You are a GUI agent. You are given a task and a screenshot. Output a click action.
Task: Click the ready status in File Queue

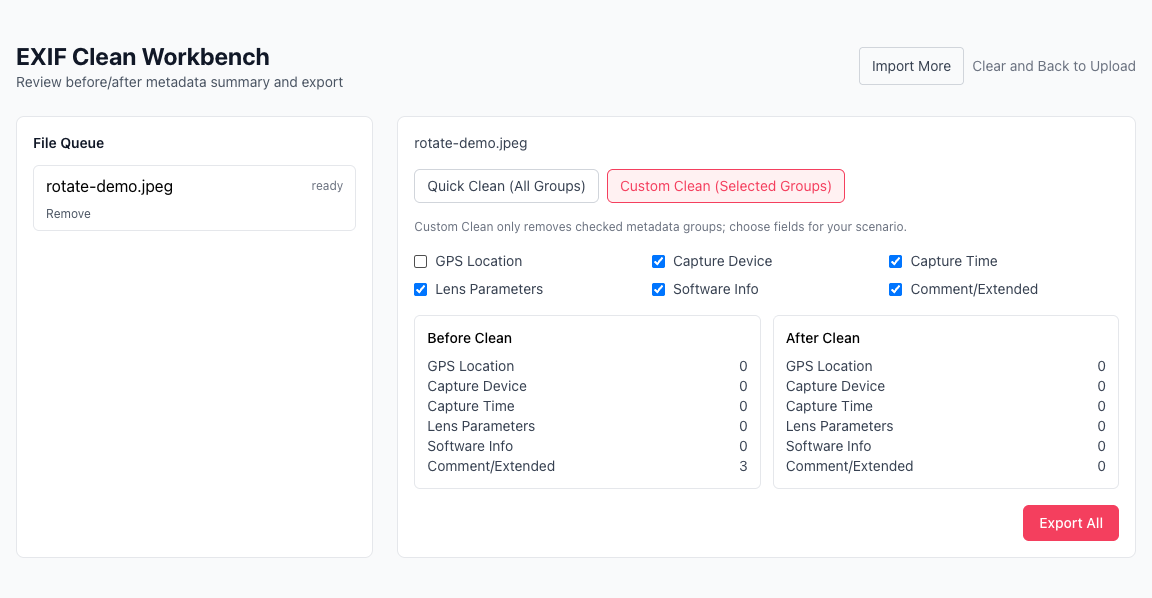pos(327,186)
